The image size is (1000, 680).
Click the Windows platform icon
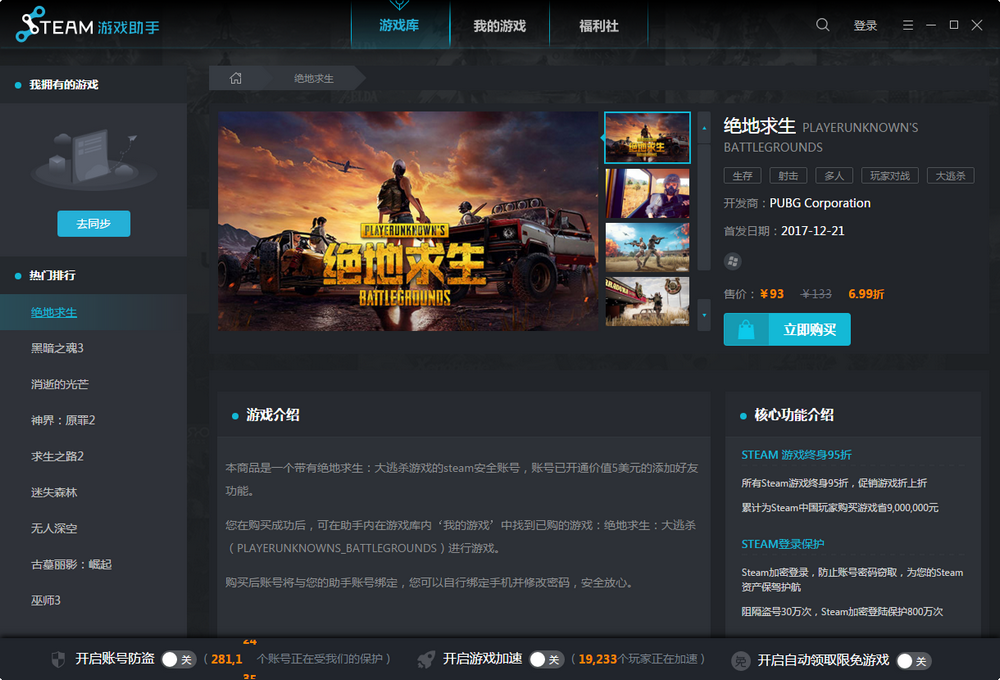(x=733, y=261)
